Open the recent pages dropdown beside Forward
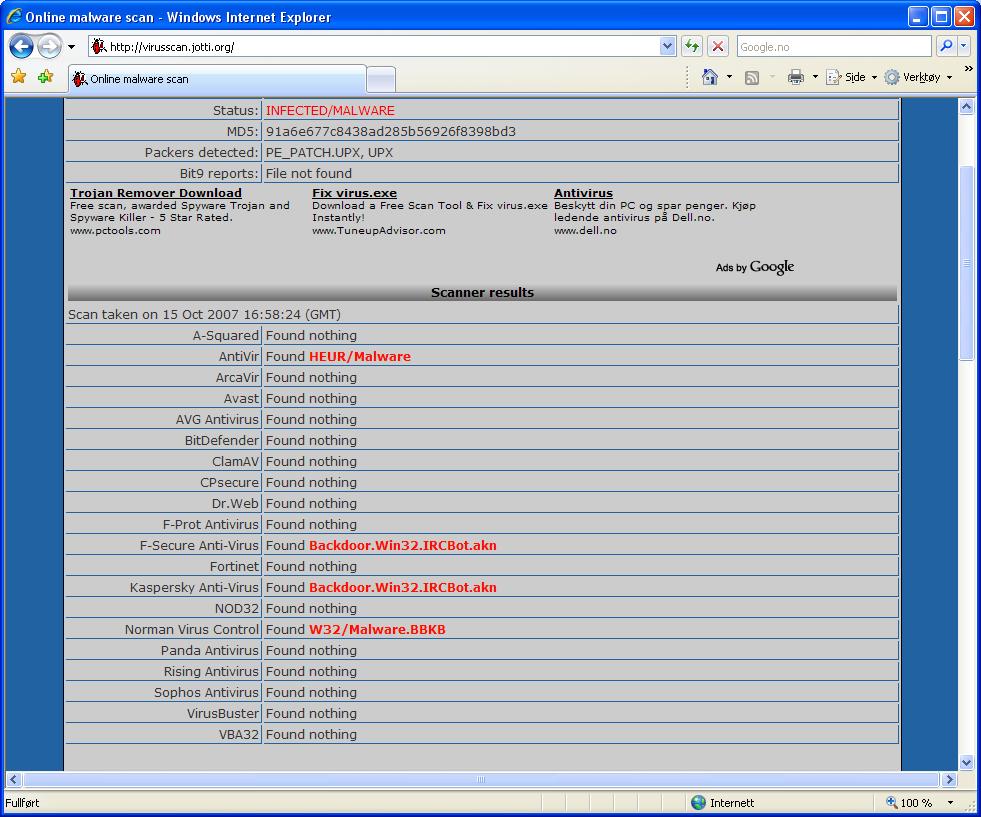This screenshot has width=981, height=817. [71, 47]
